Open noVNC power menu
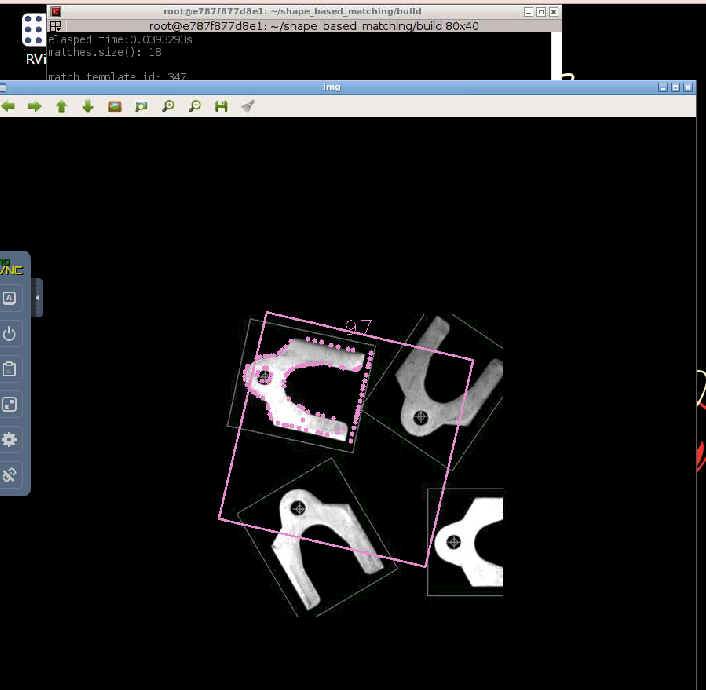Viewport: 706px width, 690px height. [9, 334]
